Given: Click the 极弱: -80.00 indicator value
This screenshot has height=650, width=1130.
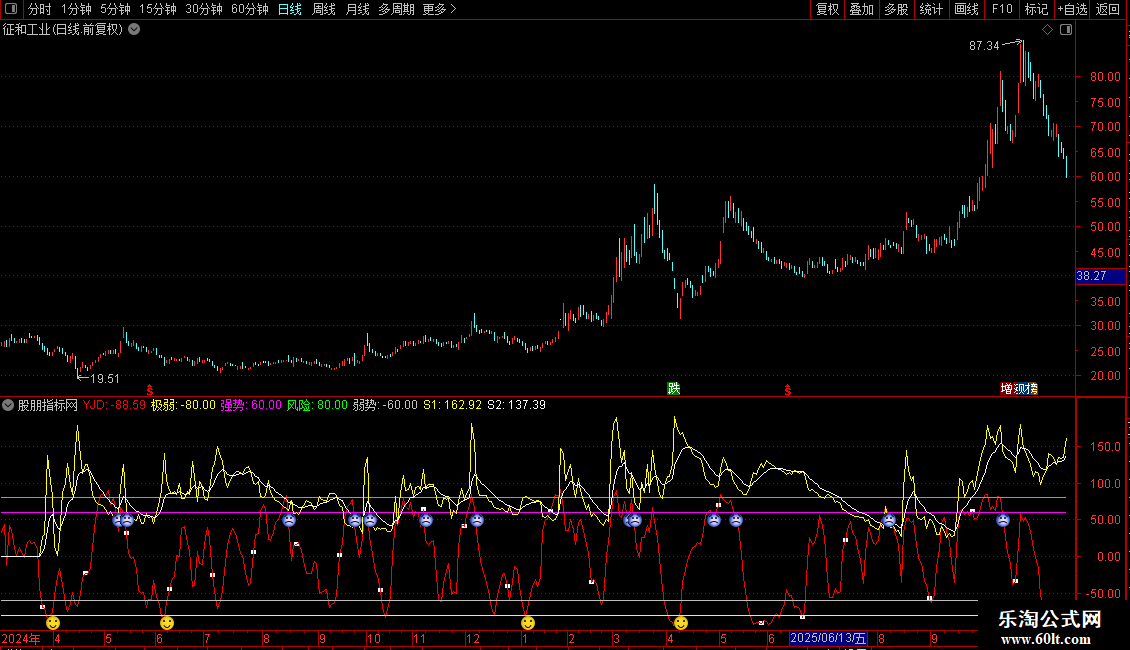Looking at the screenshot, I should 183,405.
